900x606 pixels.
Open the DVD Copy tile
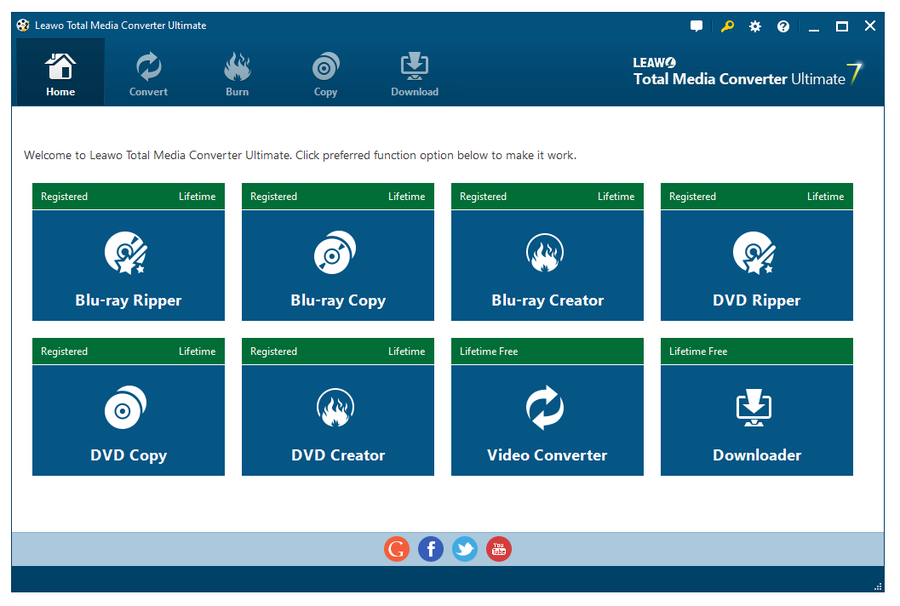(x=128, y=420)
